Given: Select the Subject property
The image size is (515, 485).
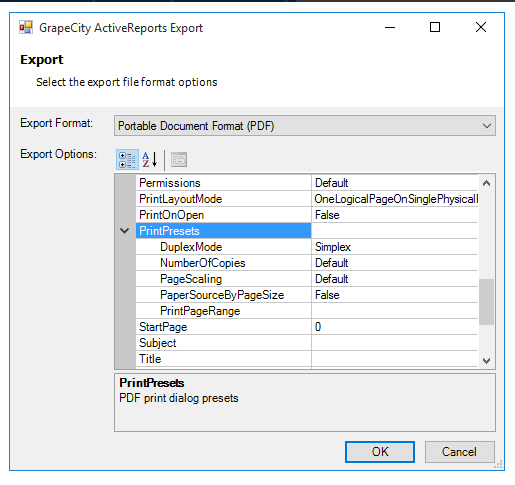Looking at the screenshot, I should click(x=223, y=343).
